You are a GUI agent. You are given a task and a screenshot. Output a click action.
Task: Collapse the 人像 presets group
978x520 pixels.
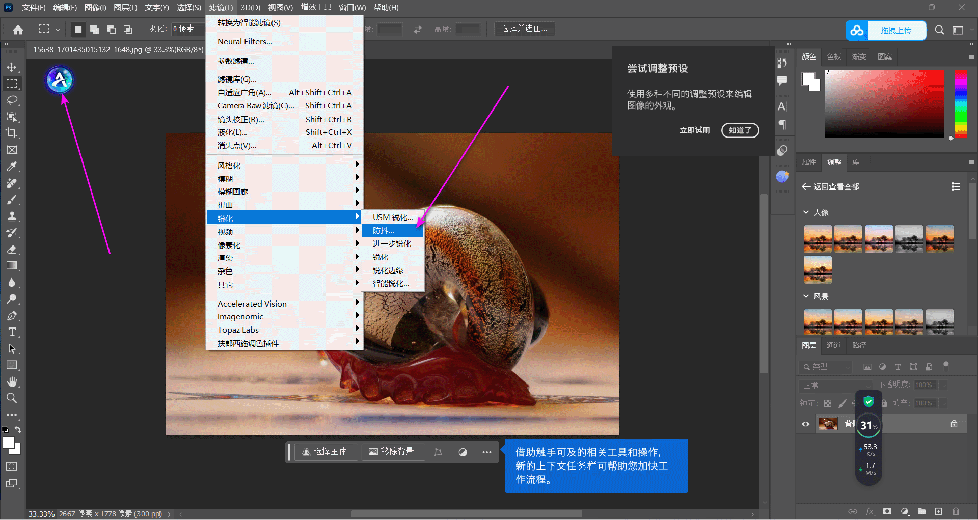(x=806, y=213)
